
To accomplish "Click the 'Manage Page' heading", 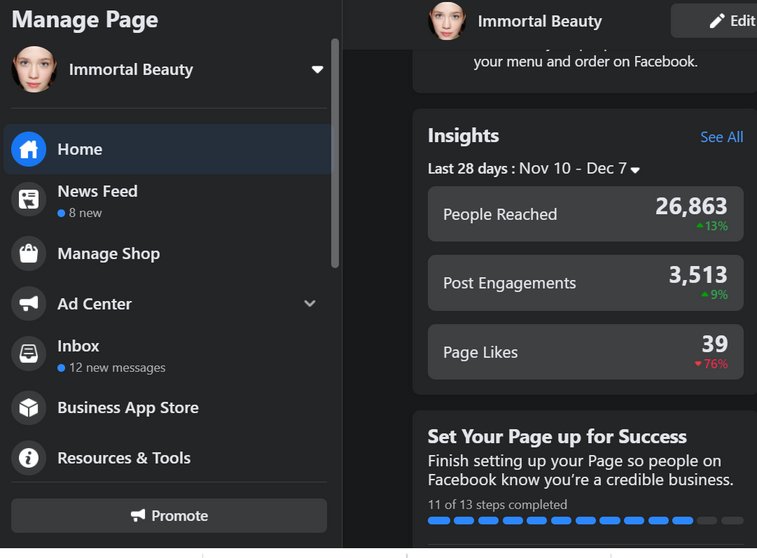I will (x=85, y=20).
